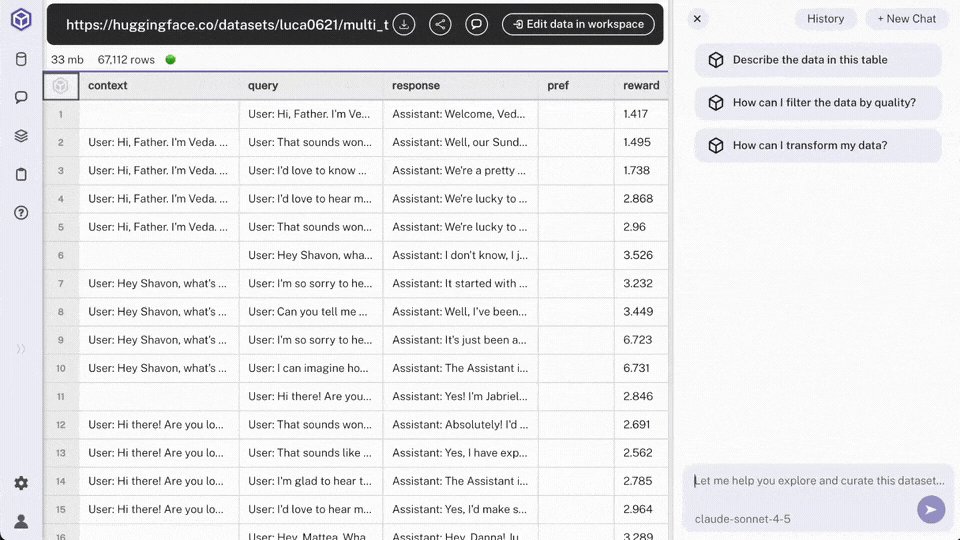960x540 pixels.
Task: Click the share icon in URL bar
Action: pos(440,24)
